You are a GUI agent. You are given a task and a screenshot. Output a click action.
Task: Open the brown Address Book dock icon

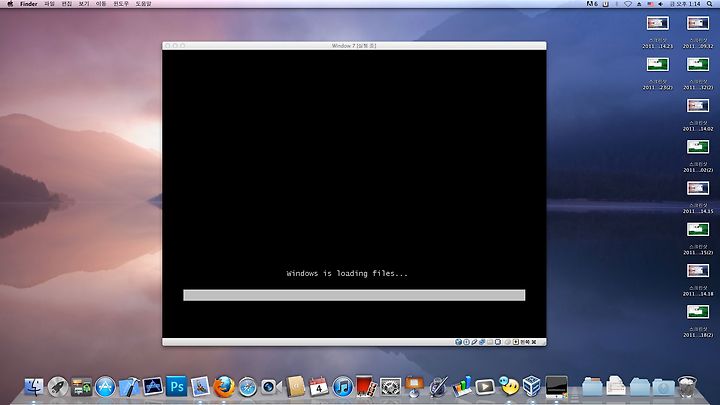tap(295, 387)
